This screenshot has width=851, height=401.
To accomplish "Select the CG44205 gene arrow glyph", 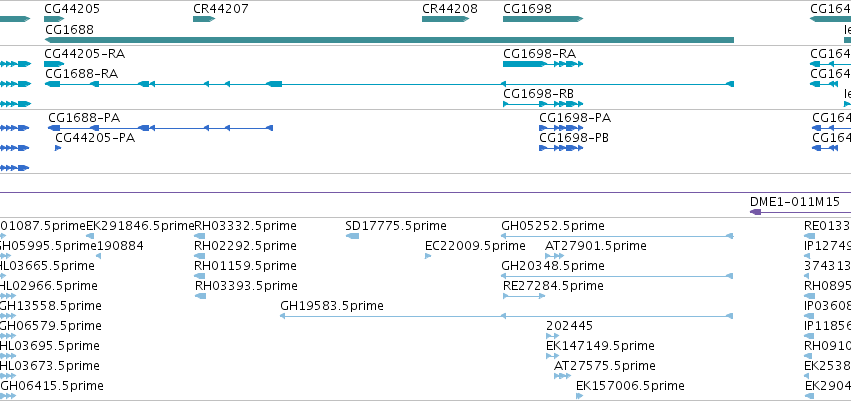I will pyautogui.click(x=54, y=19).
